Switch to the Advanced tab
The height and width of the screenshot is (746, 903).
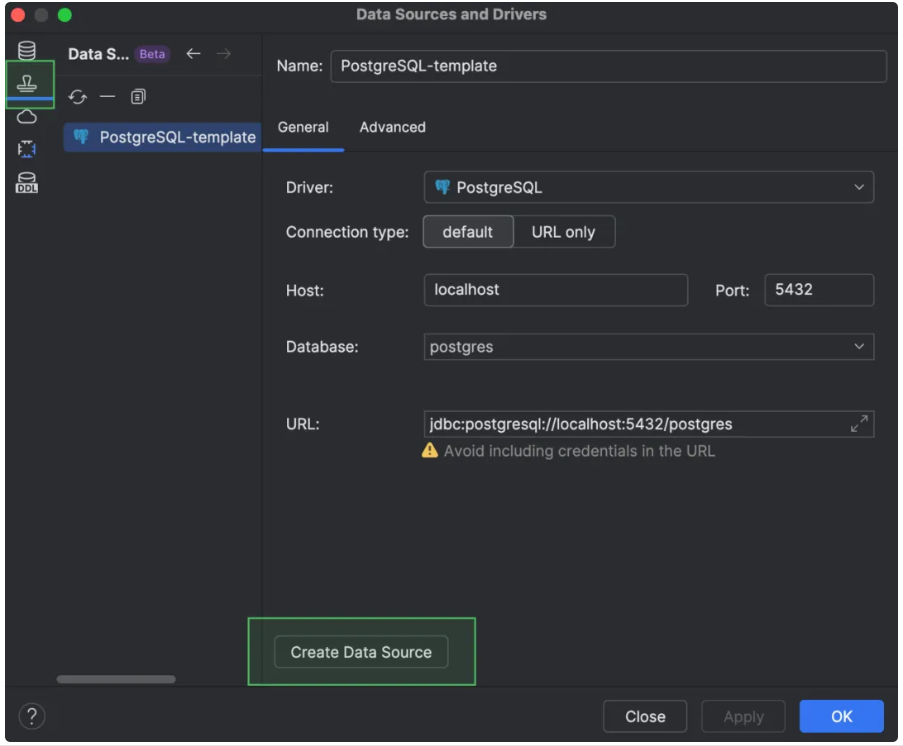[x=392, y=127]
